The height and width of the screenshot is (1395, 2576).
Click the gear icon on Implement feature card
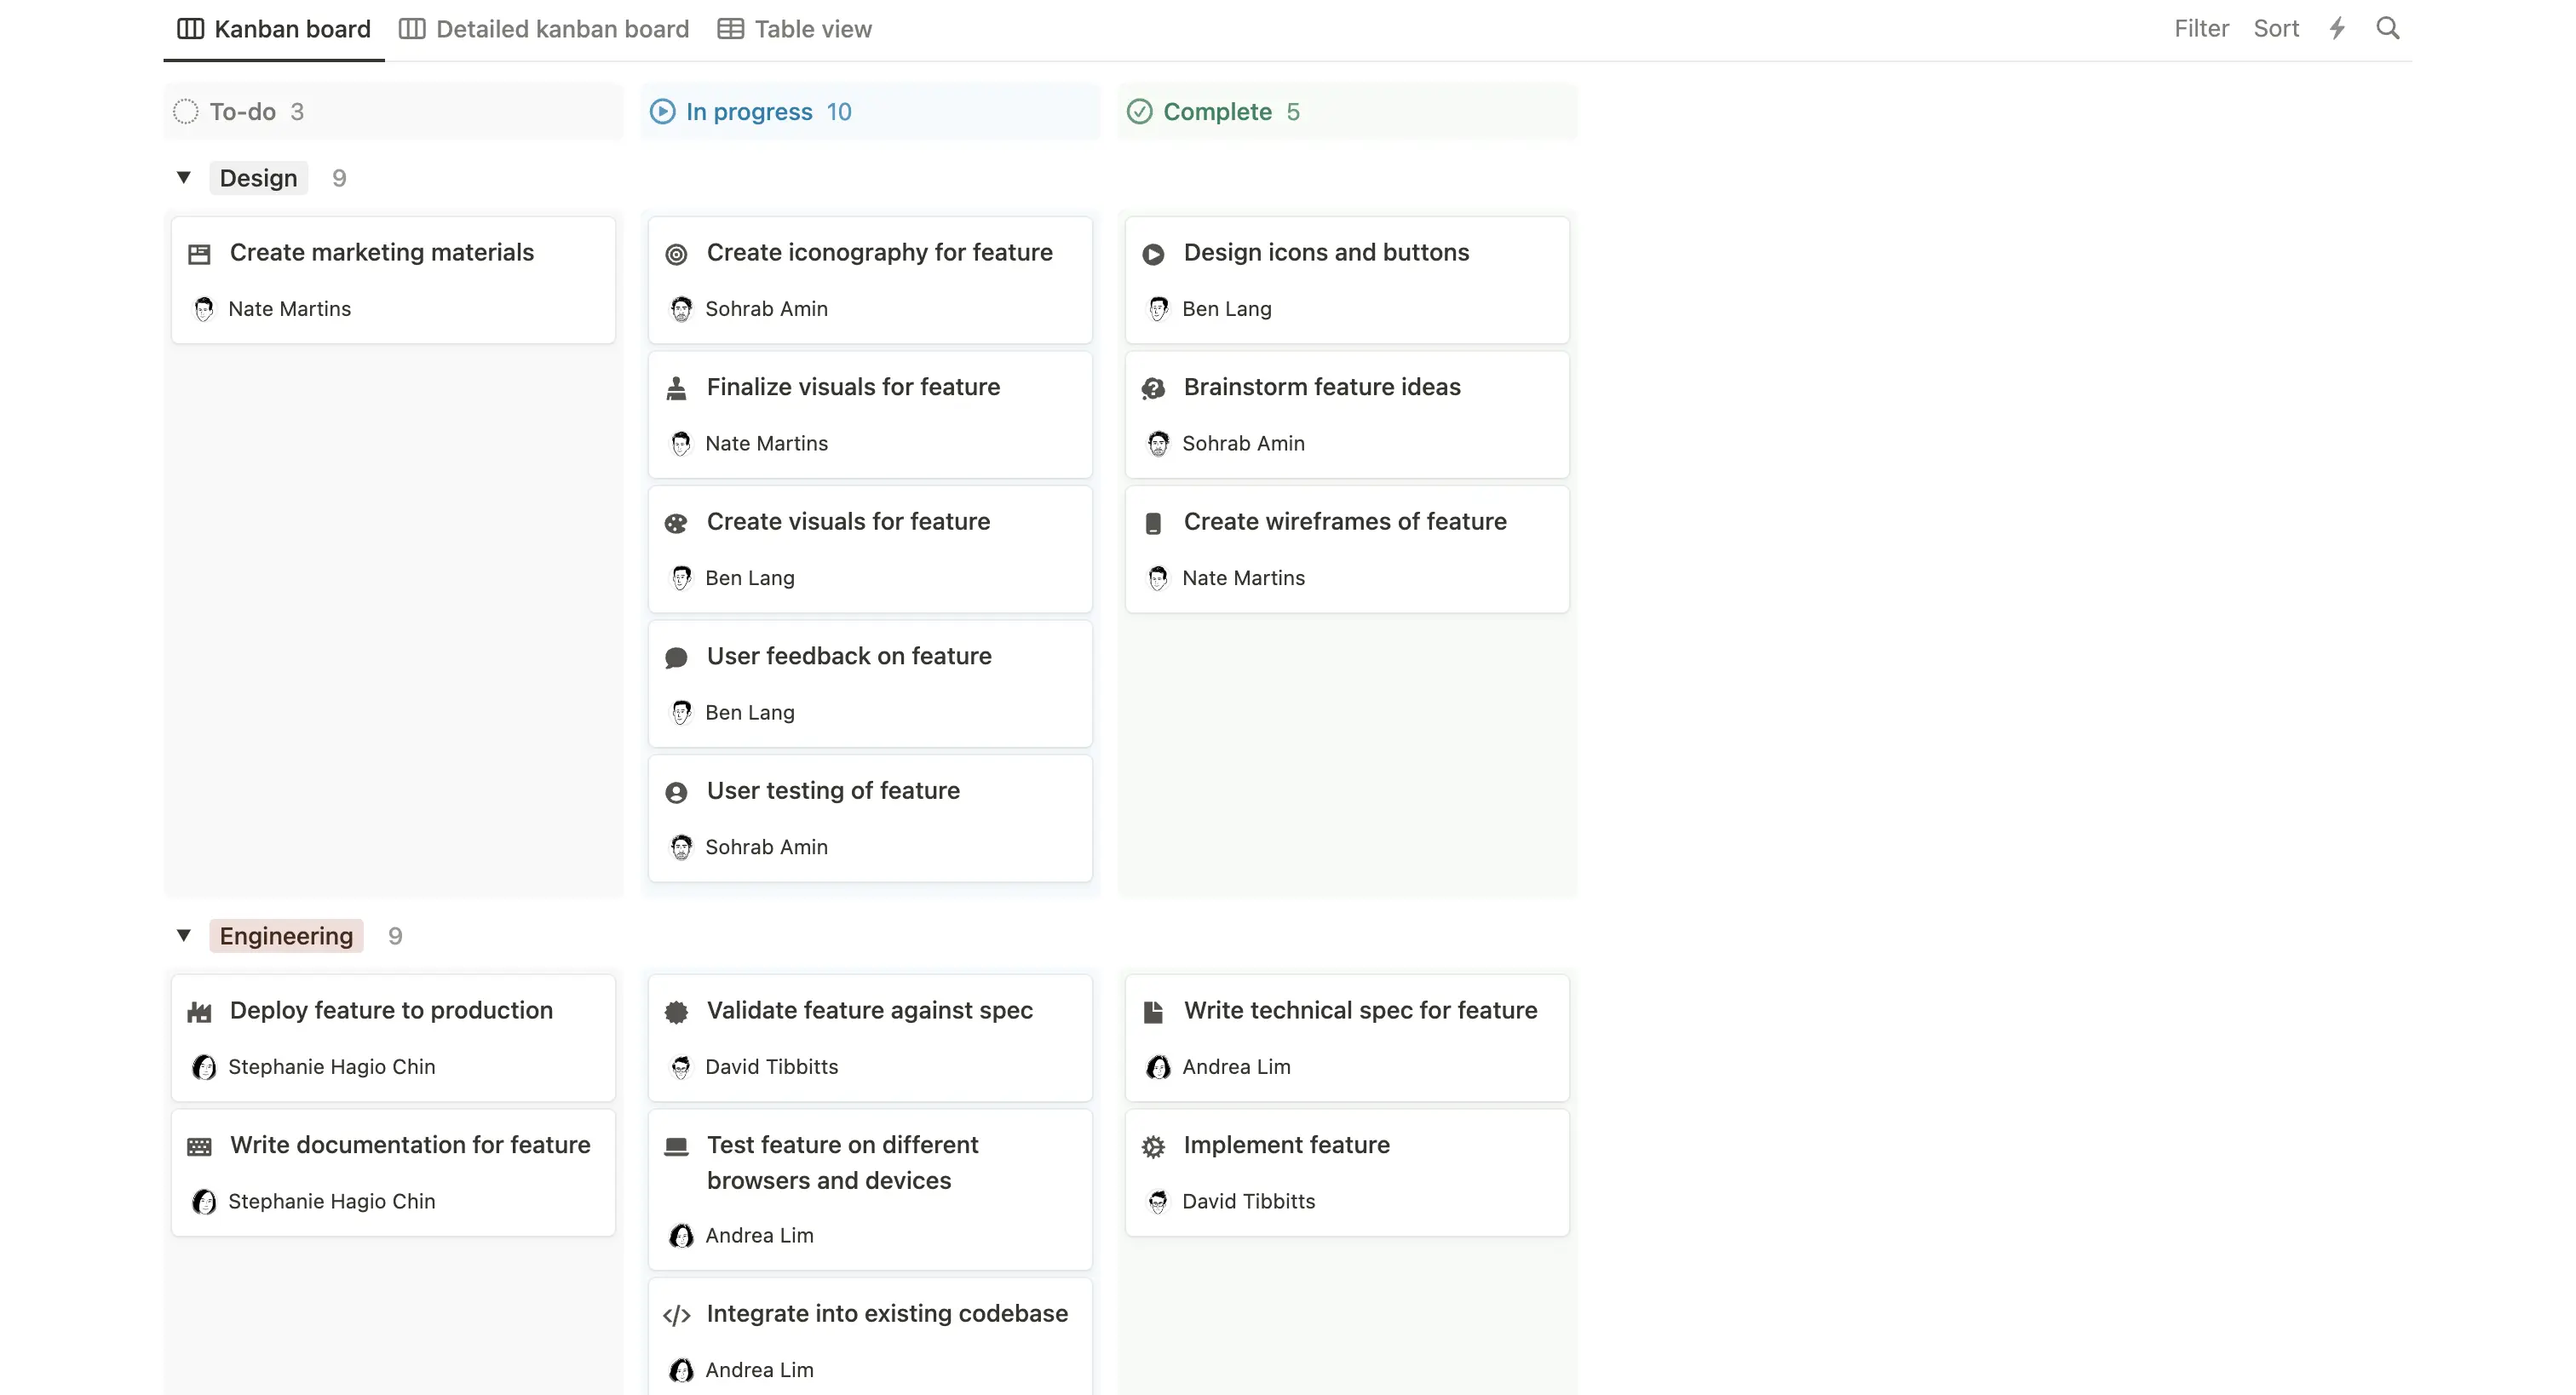click(x=1154, y=1146)
